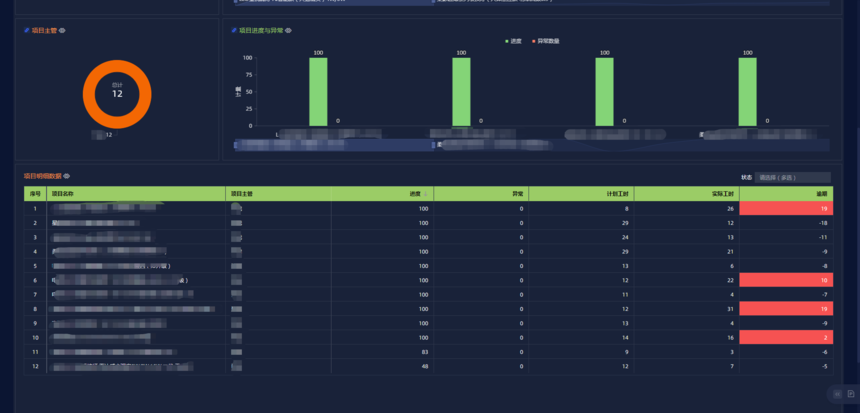Toggle the red 异常数量 legend item
The image size is (860, 413).
(541, 41)
